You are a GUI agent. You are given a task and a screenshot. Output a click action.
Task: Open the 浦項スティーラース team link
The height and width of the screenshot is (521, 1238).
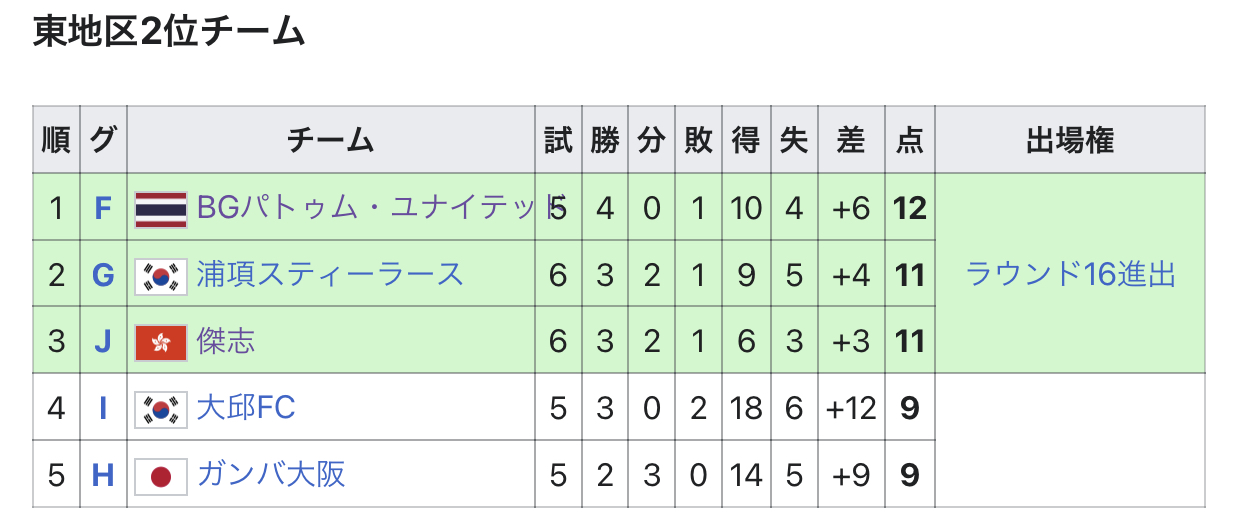point(330,275)
